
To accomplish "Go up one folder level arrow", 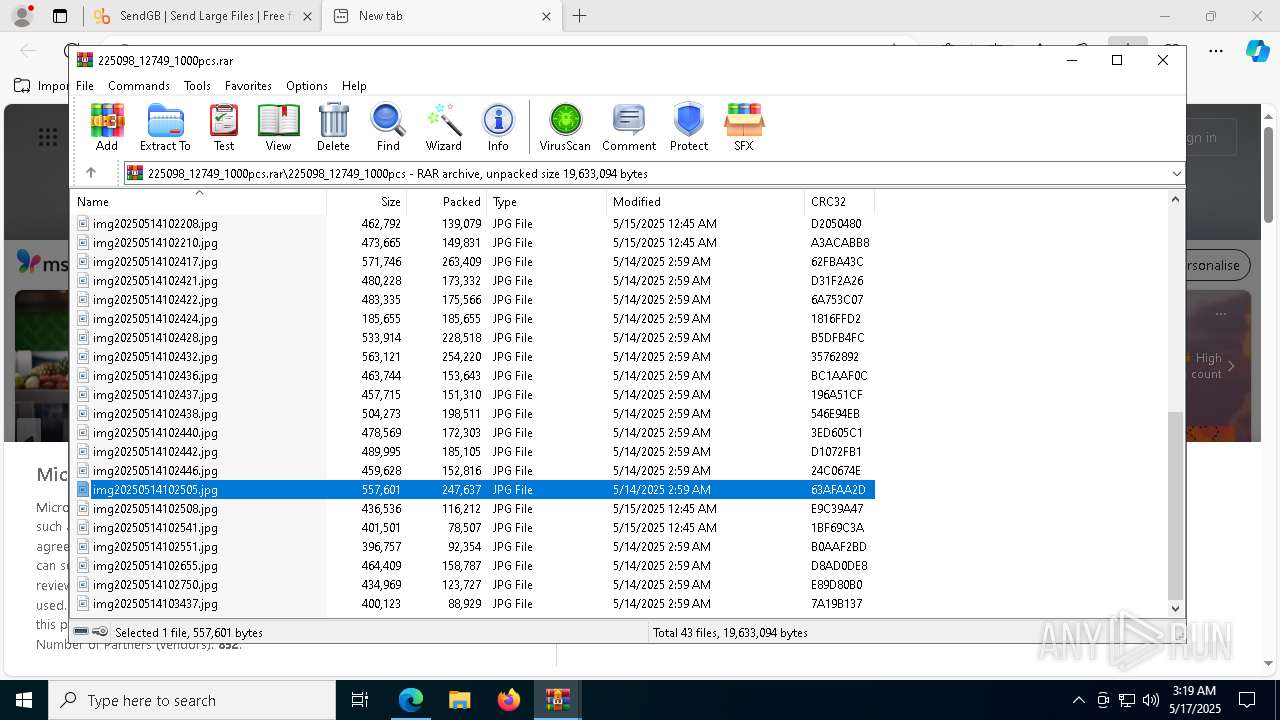I will click(91, 173).
